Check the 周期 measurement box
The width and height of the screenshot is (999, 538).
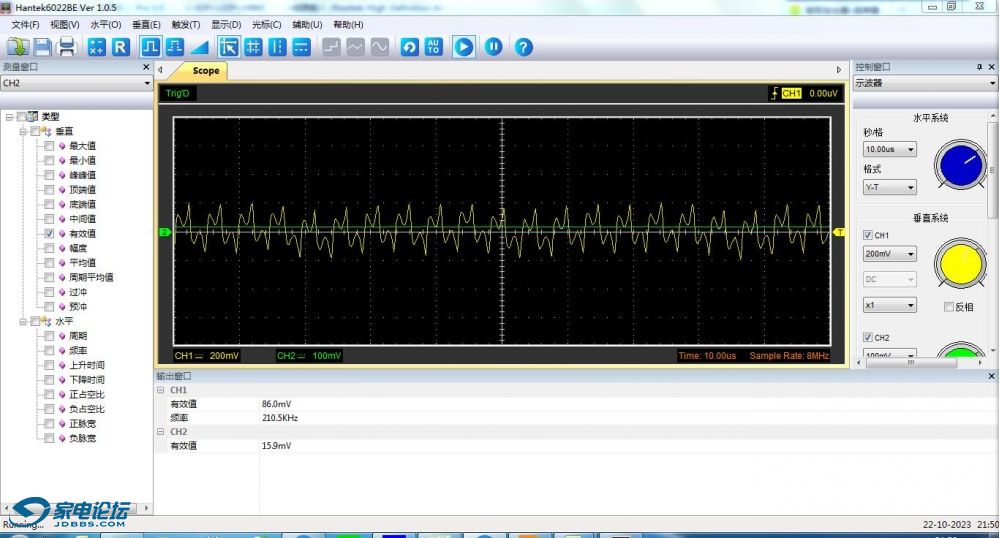click(x=49, y=336)
